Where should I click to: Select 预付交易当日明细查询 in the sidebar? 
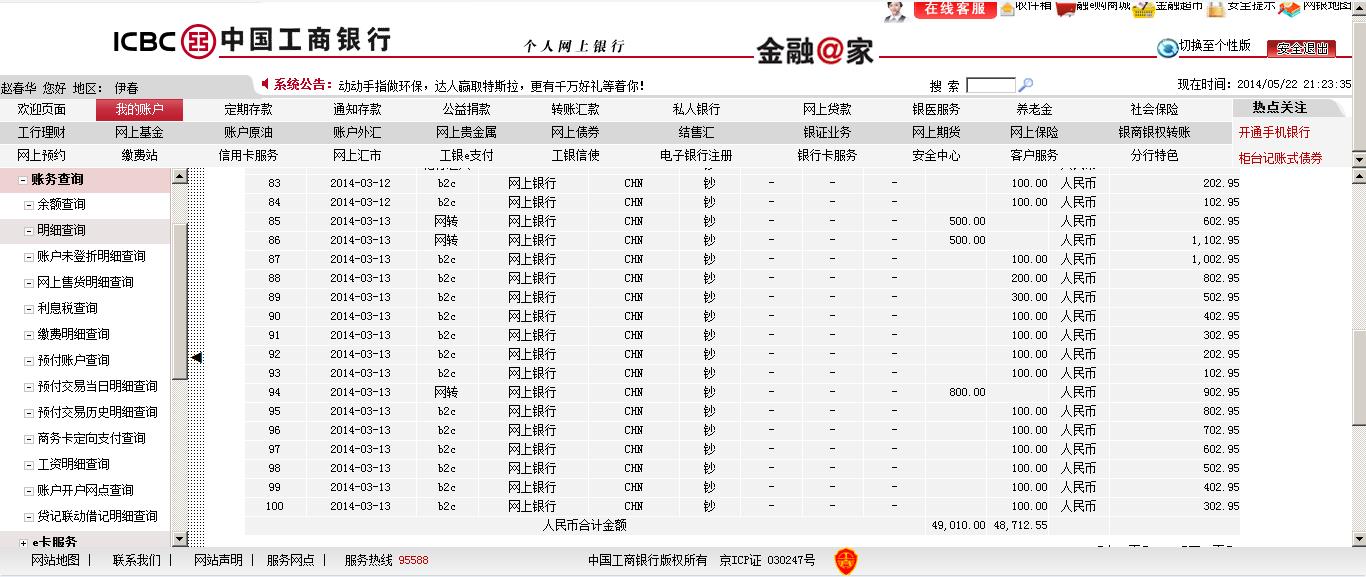tap(97, 386)
